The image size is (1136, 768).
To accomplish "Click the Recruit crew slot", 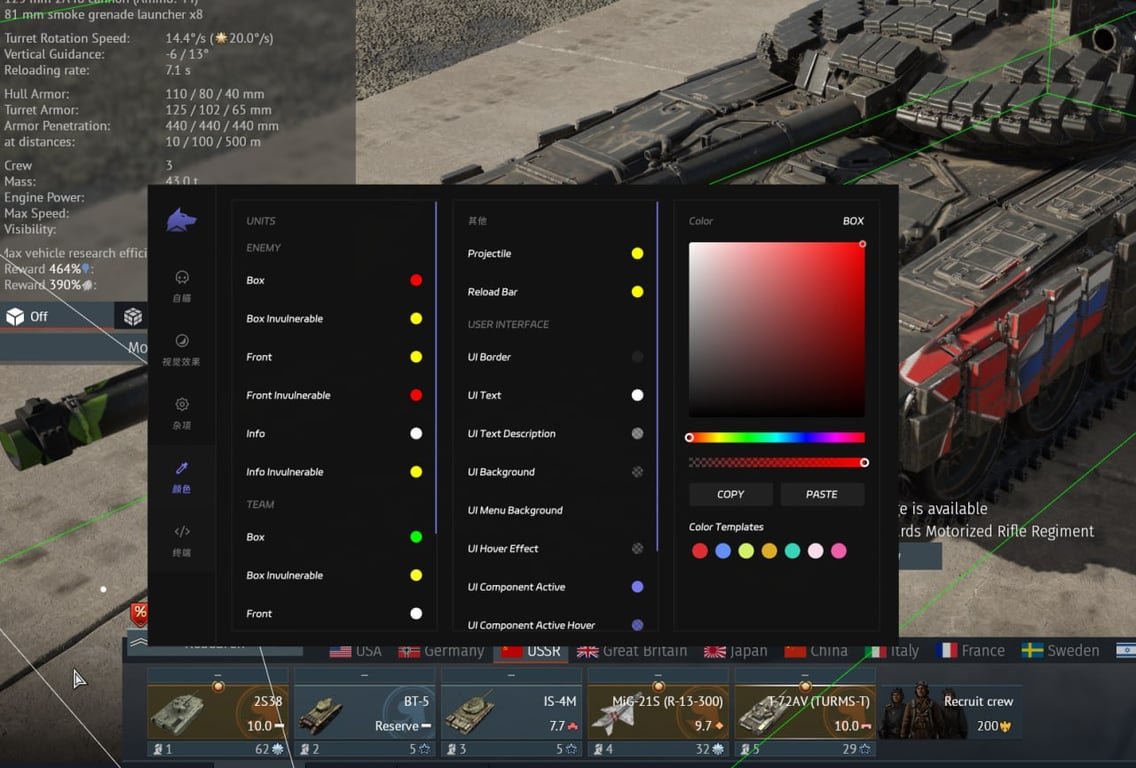I will (951, 713).
